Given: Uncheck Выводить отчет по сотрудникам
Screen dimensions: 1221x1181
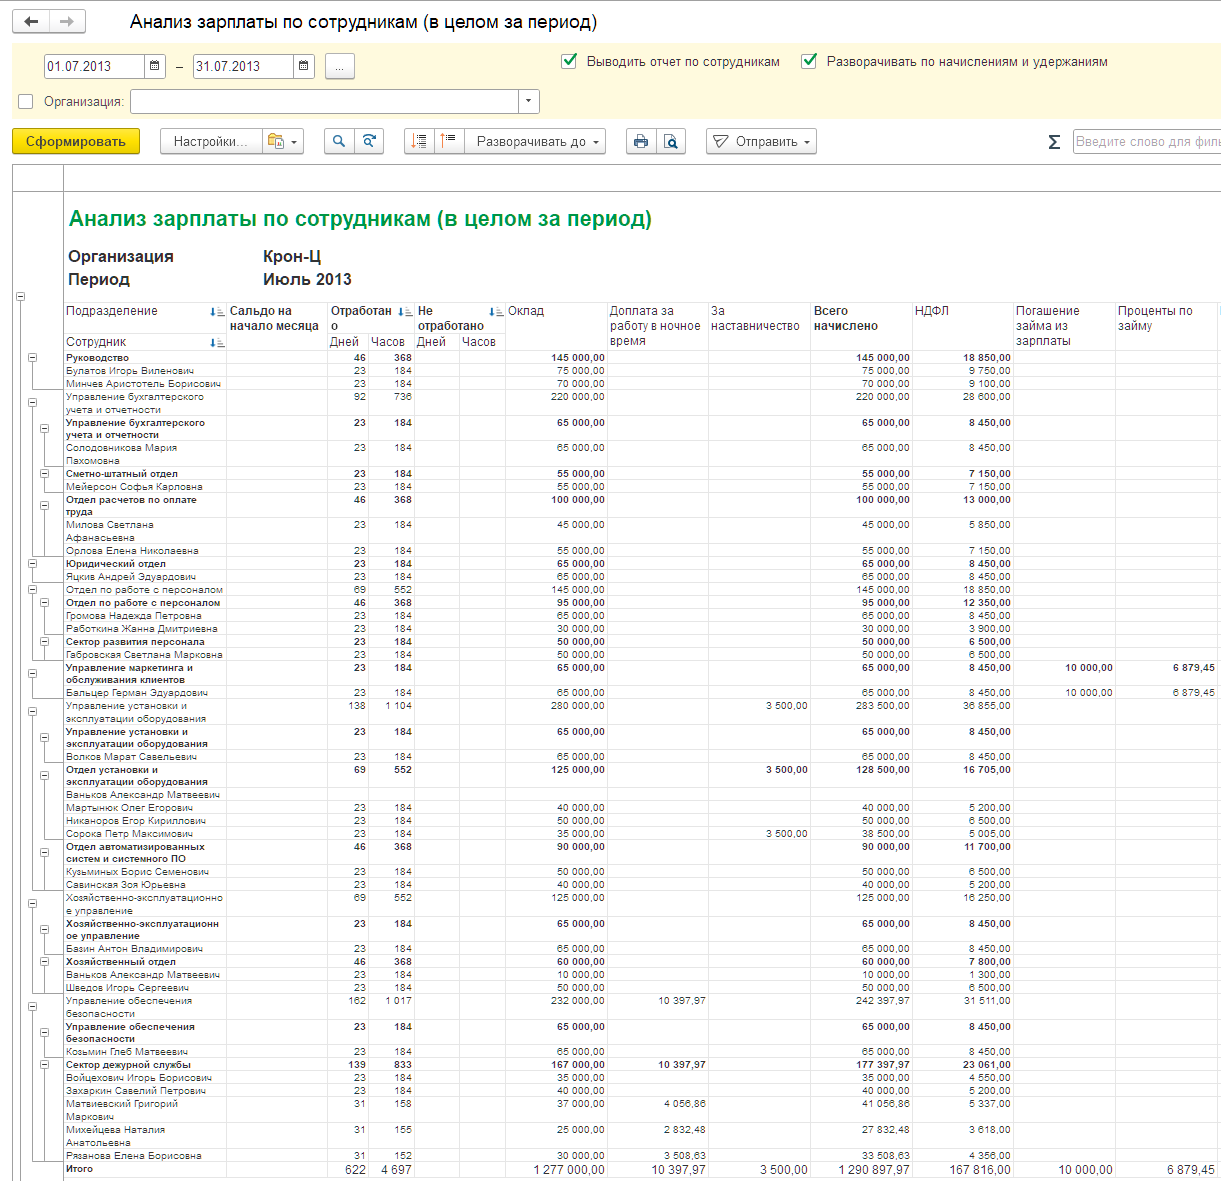Looking at the screenshot, I should [569, 61].
